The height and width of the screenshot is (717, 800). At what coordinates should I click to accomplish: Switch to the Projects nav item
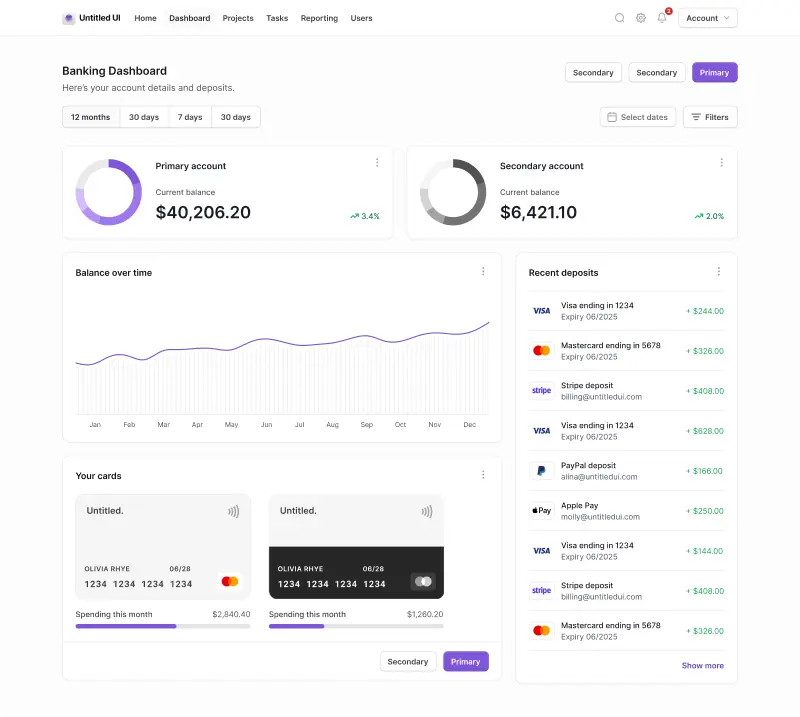pos(237,17)
